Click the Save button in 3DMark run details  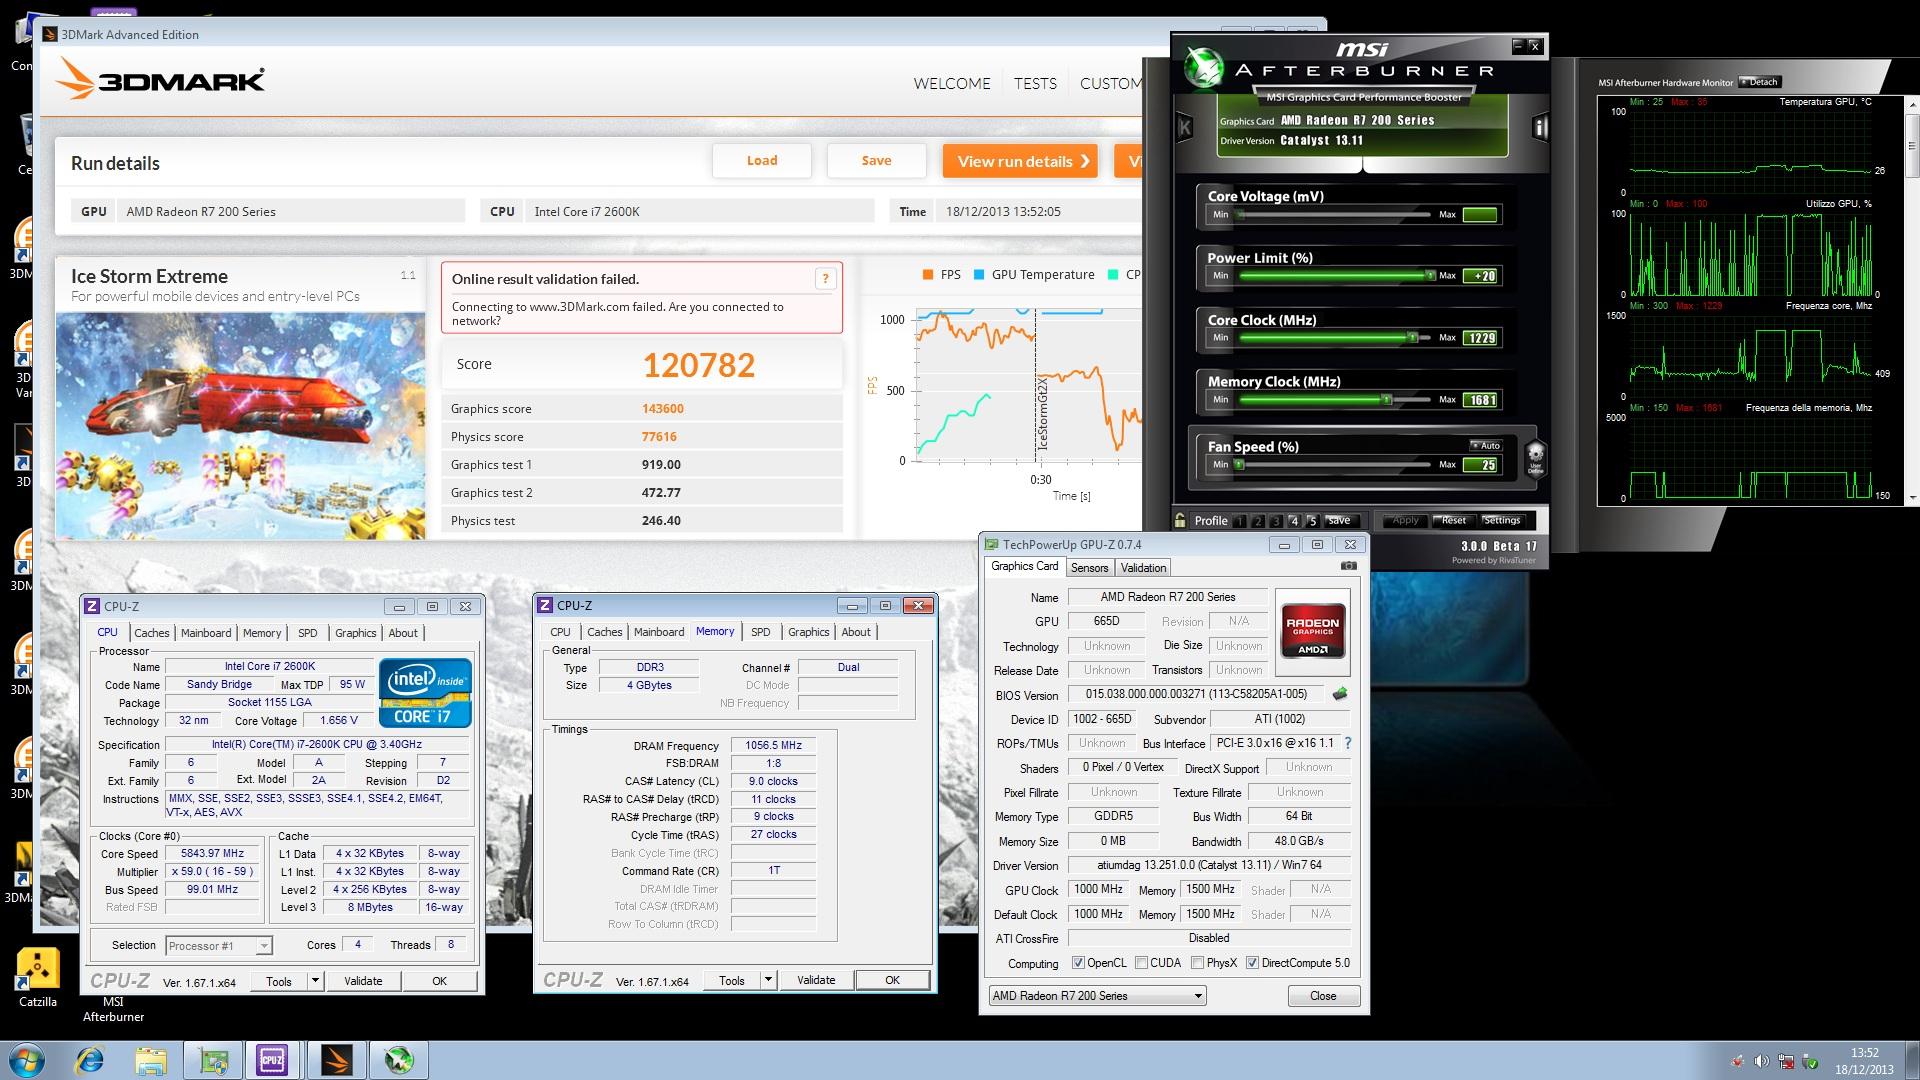point(876,161)
